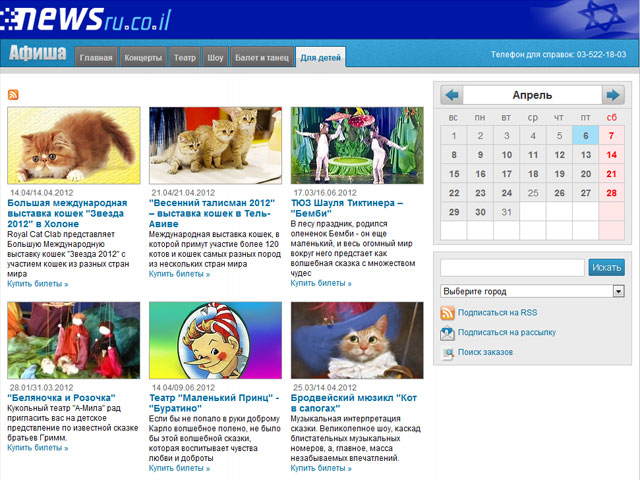
Task: Select the Для детей tab
Action: point(320,57)
